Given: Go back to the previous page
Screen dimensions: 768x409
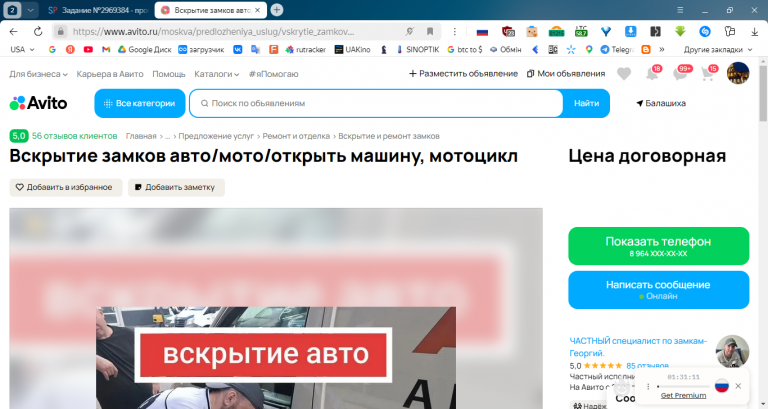Looking at the screenshot, I should pyautogui.click(x=13, y=31).
